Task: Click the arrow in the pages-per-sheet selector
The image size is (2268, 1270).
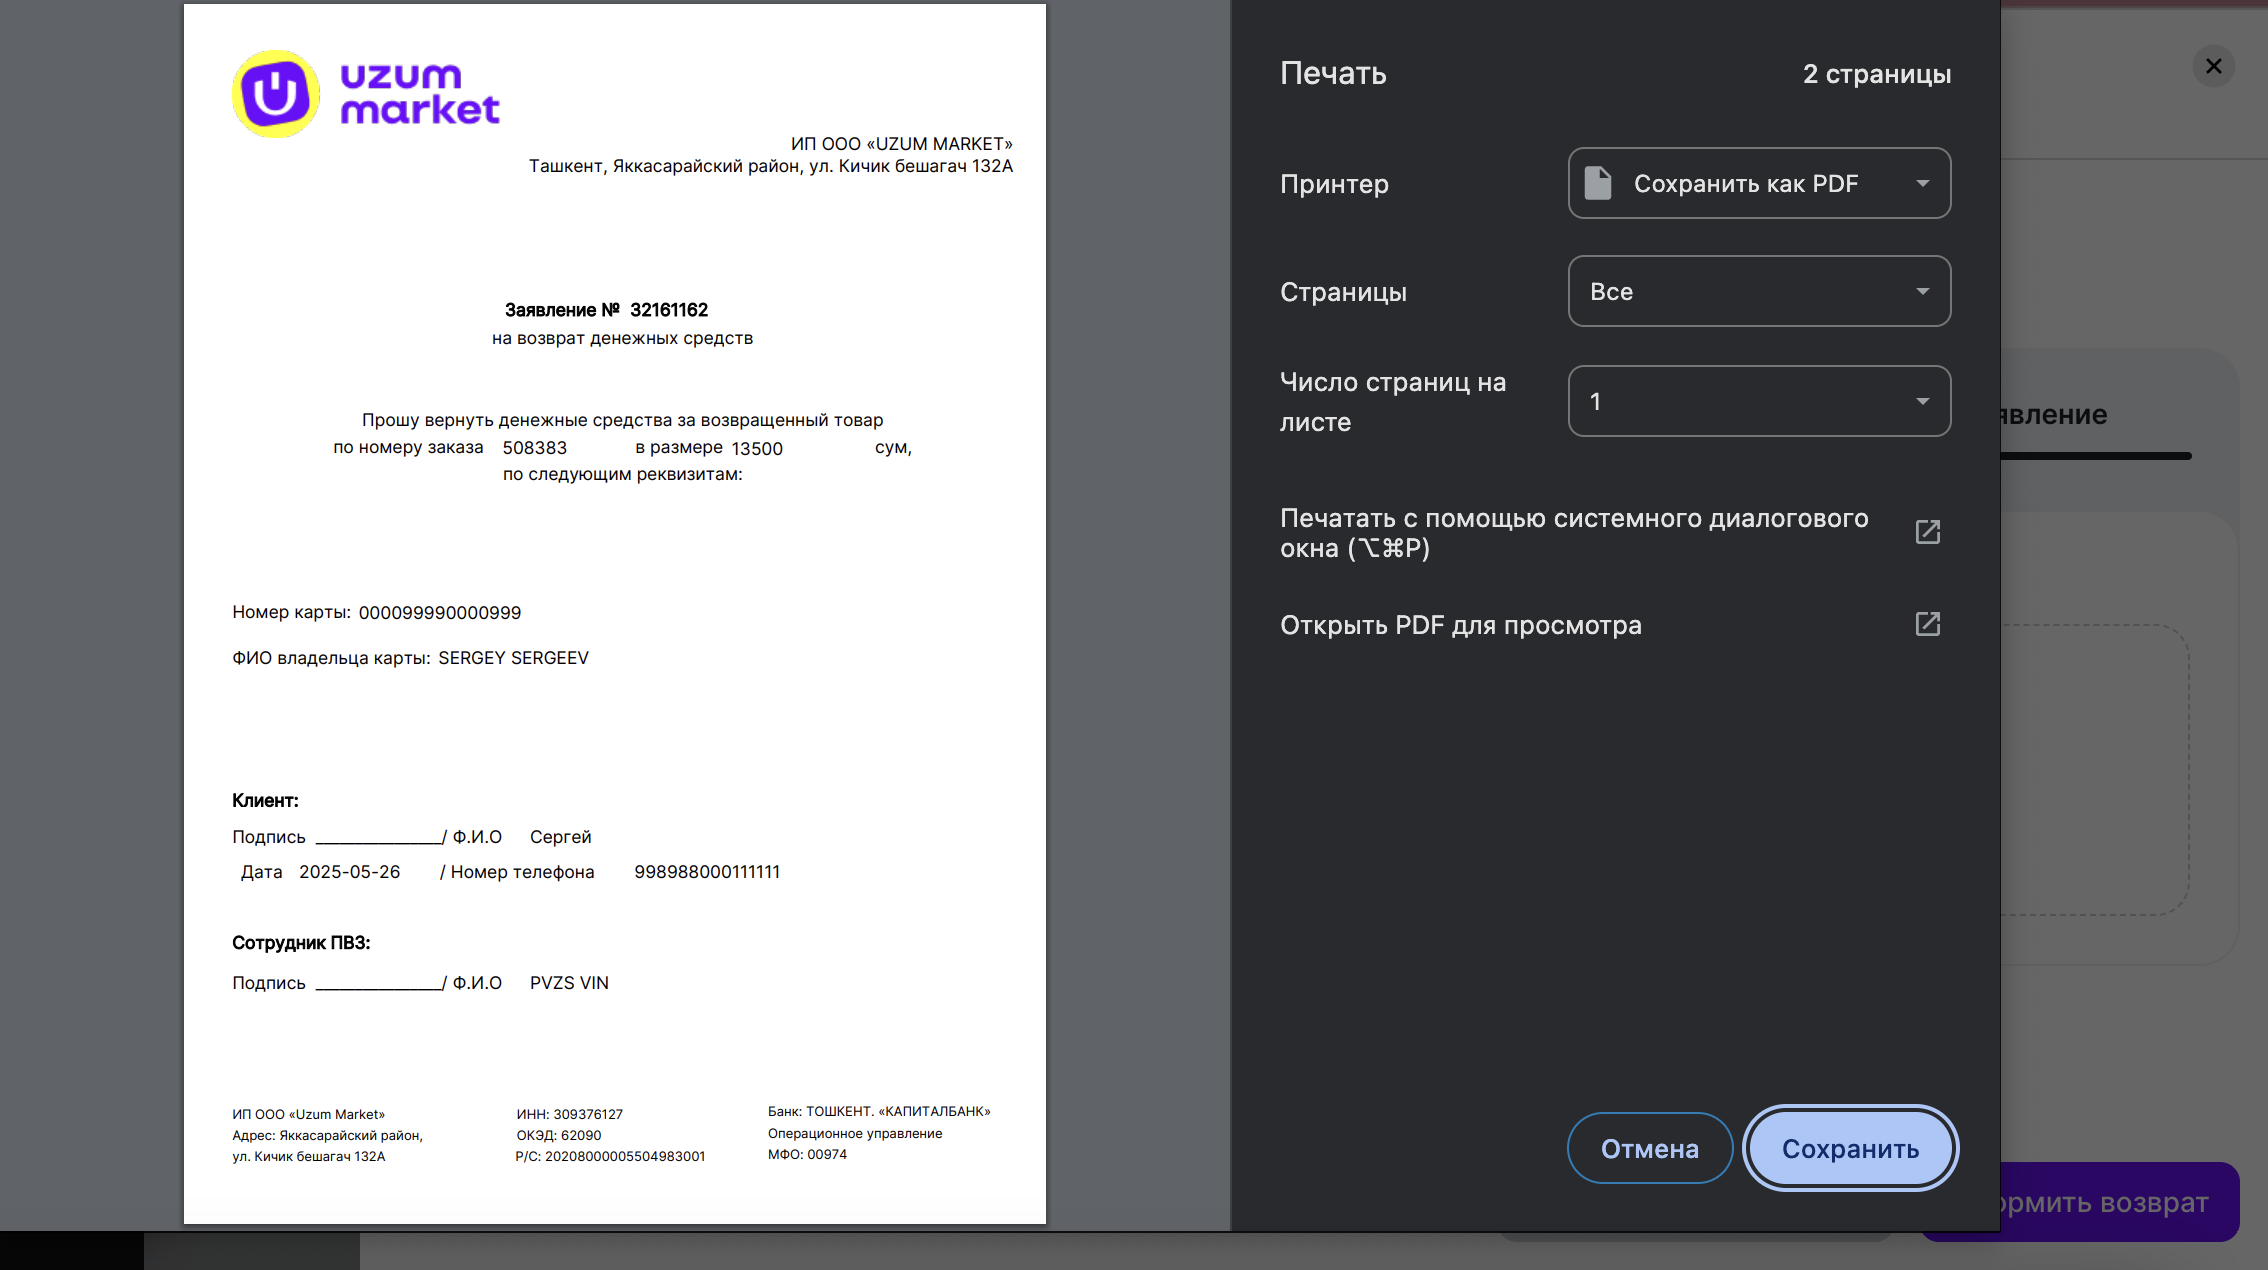Action: pyautogui.click(x=1922, y=401)
